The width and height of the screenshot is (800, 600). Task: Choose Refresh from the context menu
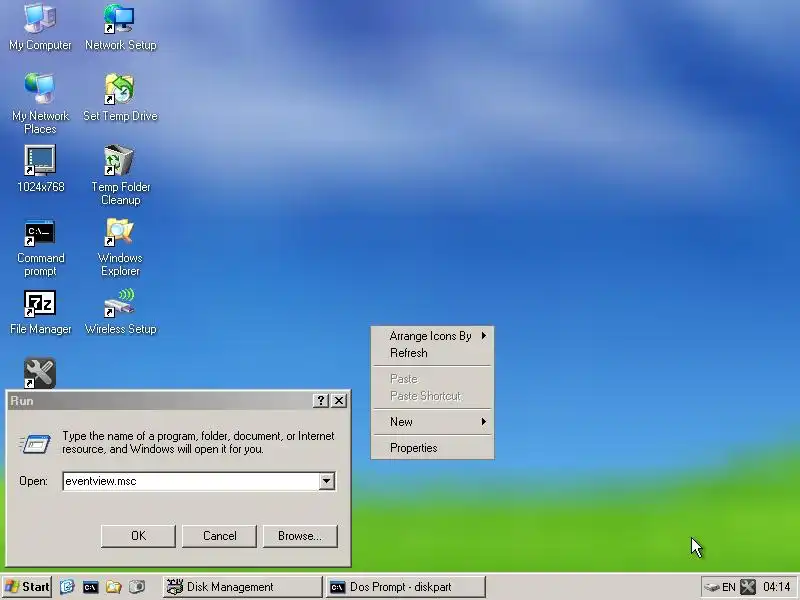pos(432,353)
